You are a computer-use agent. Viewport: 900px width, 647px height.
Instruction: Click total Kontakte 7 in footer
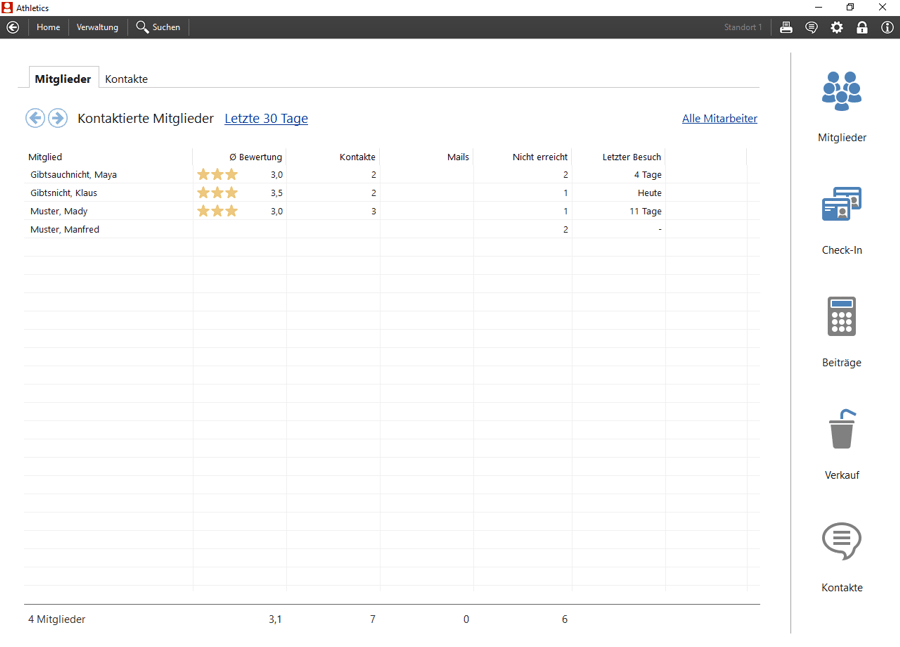[373, 619]
